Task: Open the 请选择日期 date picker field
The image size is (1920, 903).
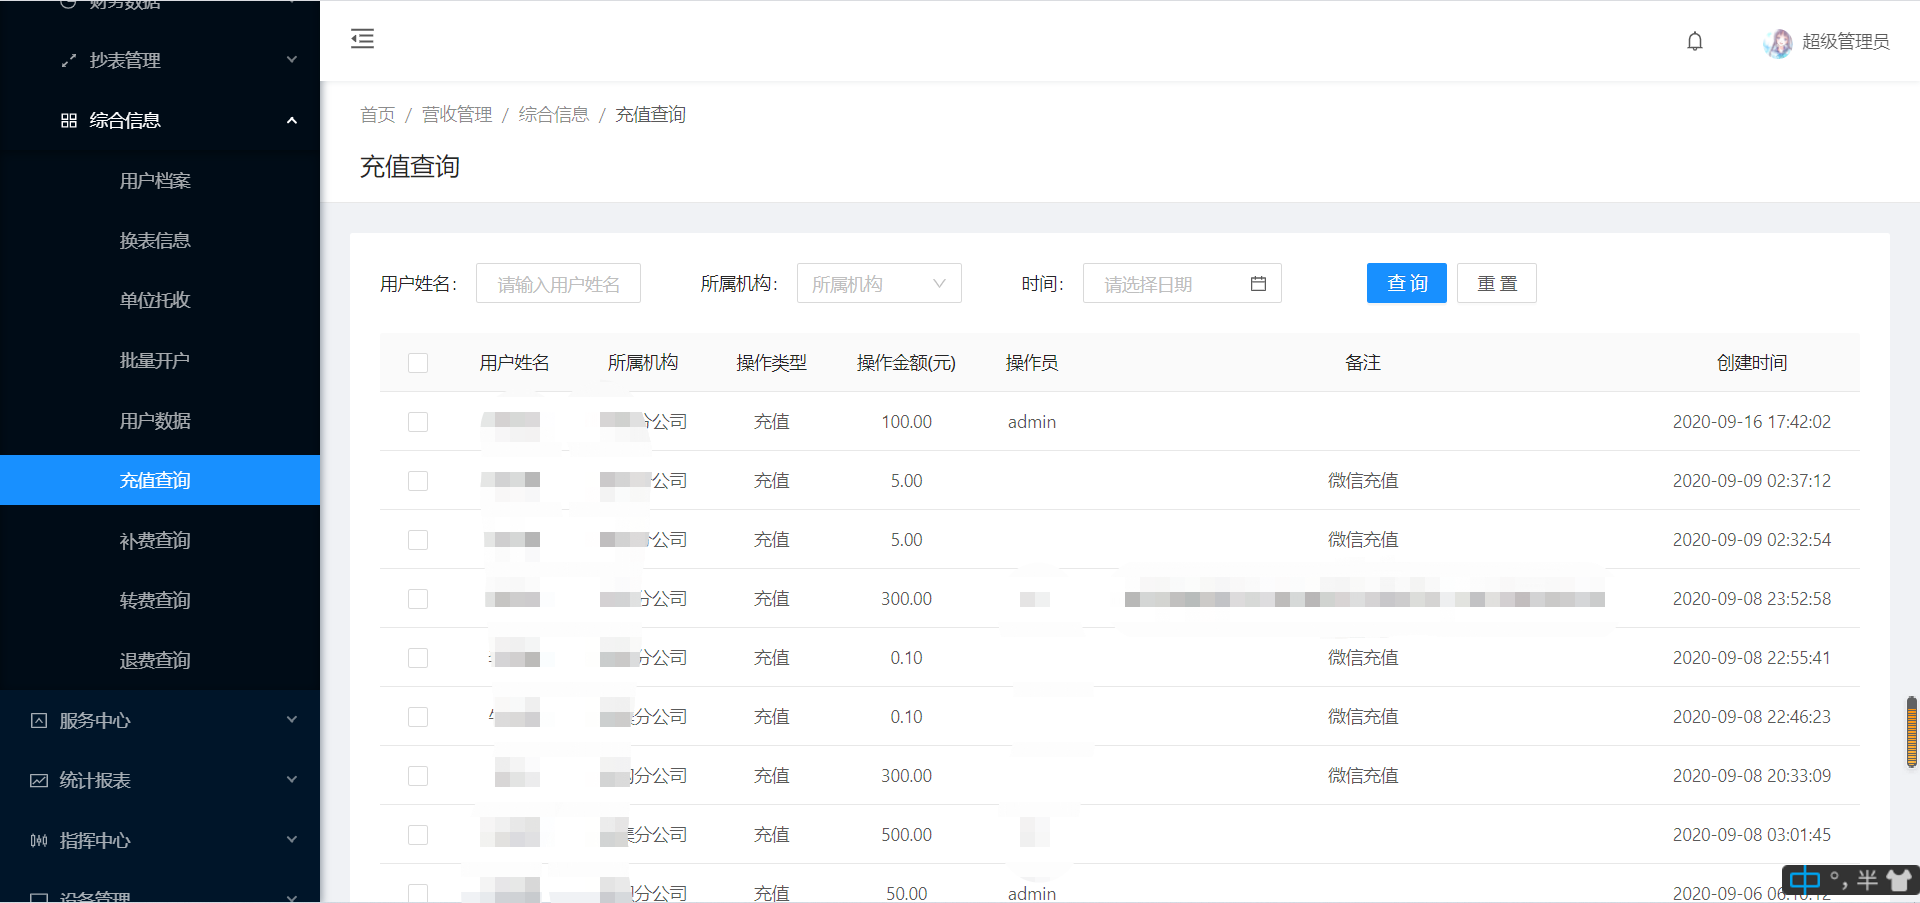Action: 1182,283
